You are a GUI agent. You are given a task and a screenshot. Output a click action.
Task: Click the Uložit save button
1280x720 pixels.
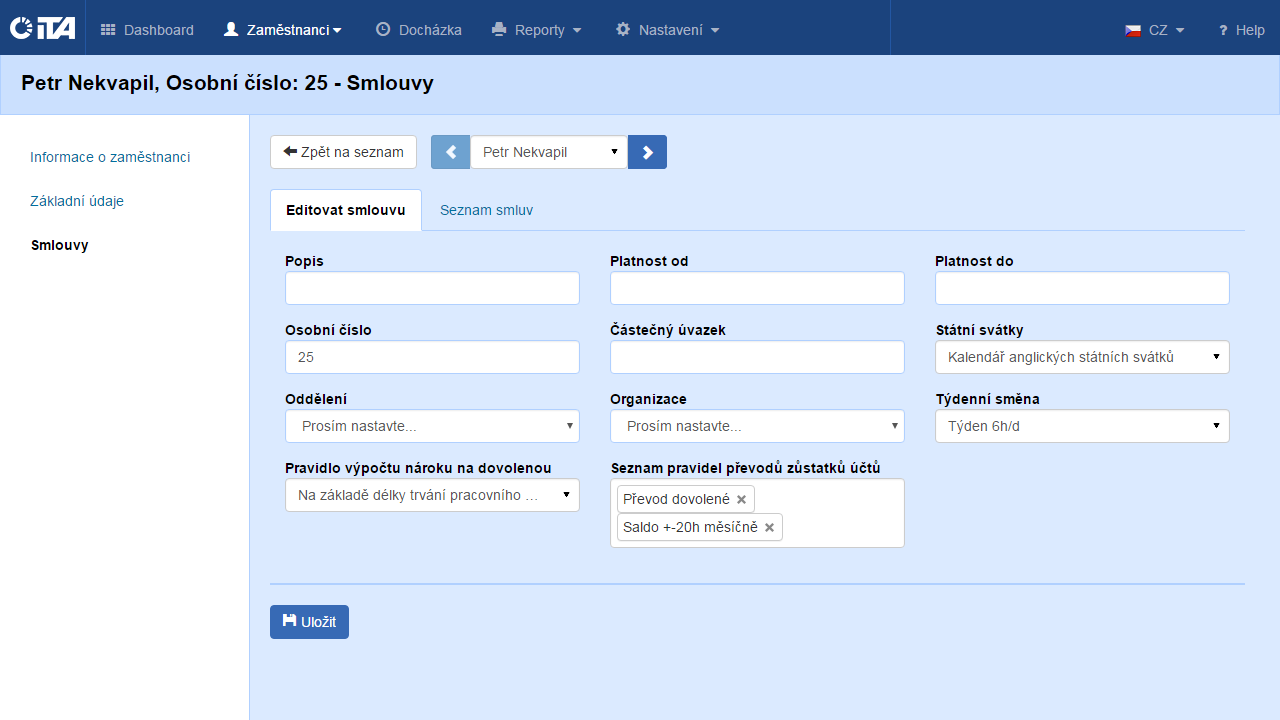[x=309, y=622]
